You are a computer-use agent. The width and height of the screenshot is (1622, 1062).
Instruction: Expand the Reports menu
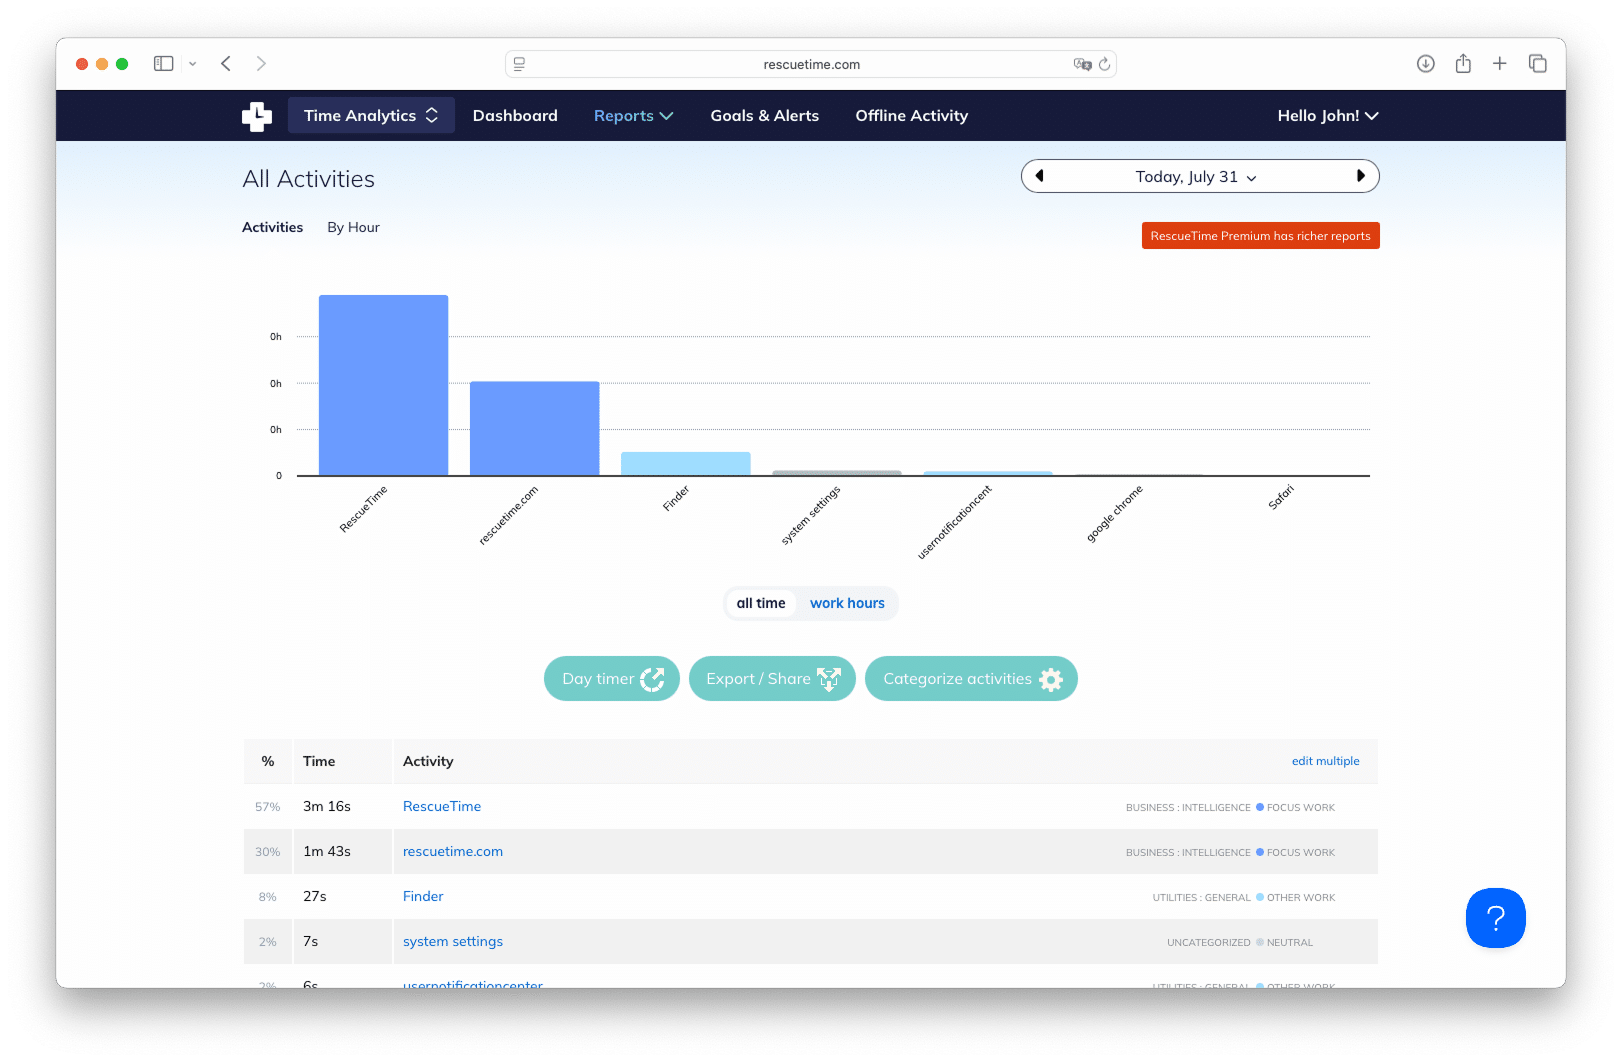tap(633, 116)
